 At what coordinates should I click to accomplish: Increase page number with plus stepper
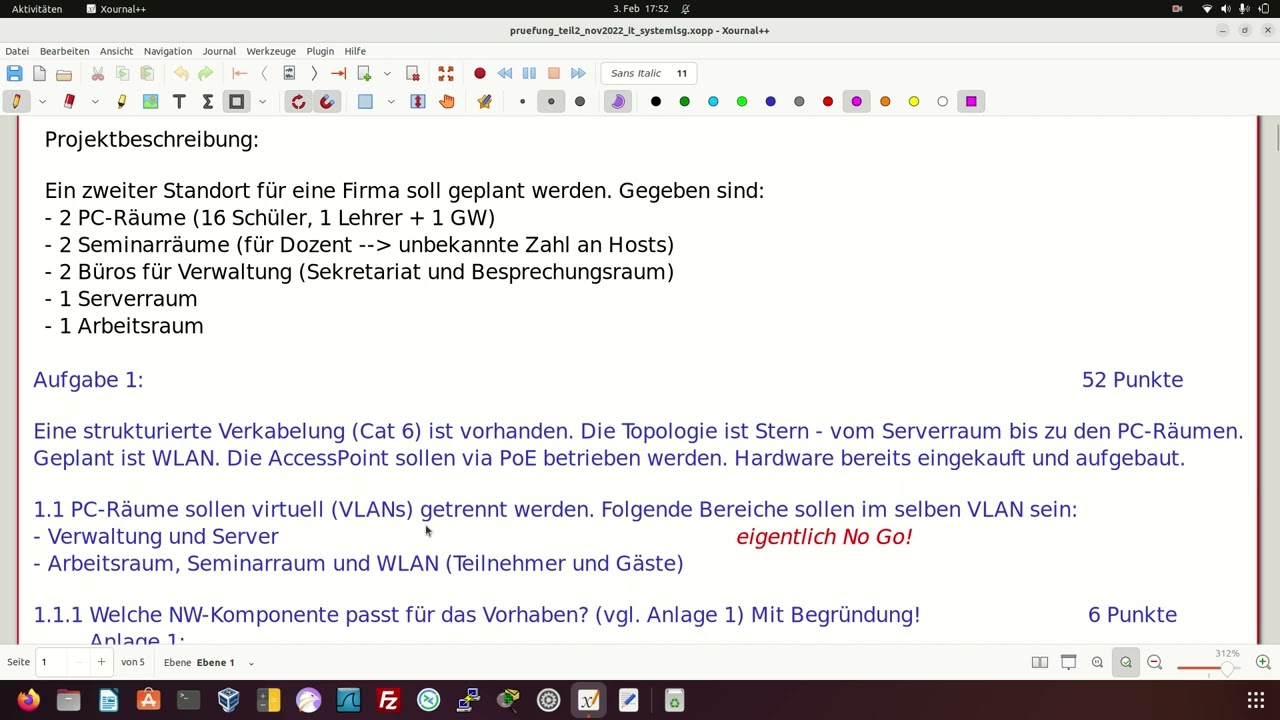(x=101, y=662)
